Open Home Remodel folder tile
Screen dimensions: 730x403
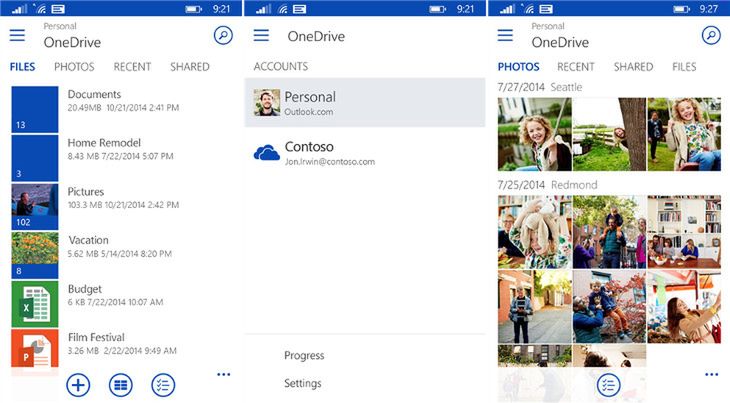point(35,158)
